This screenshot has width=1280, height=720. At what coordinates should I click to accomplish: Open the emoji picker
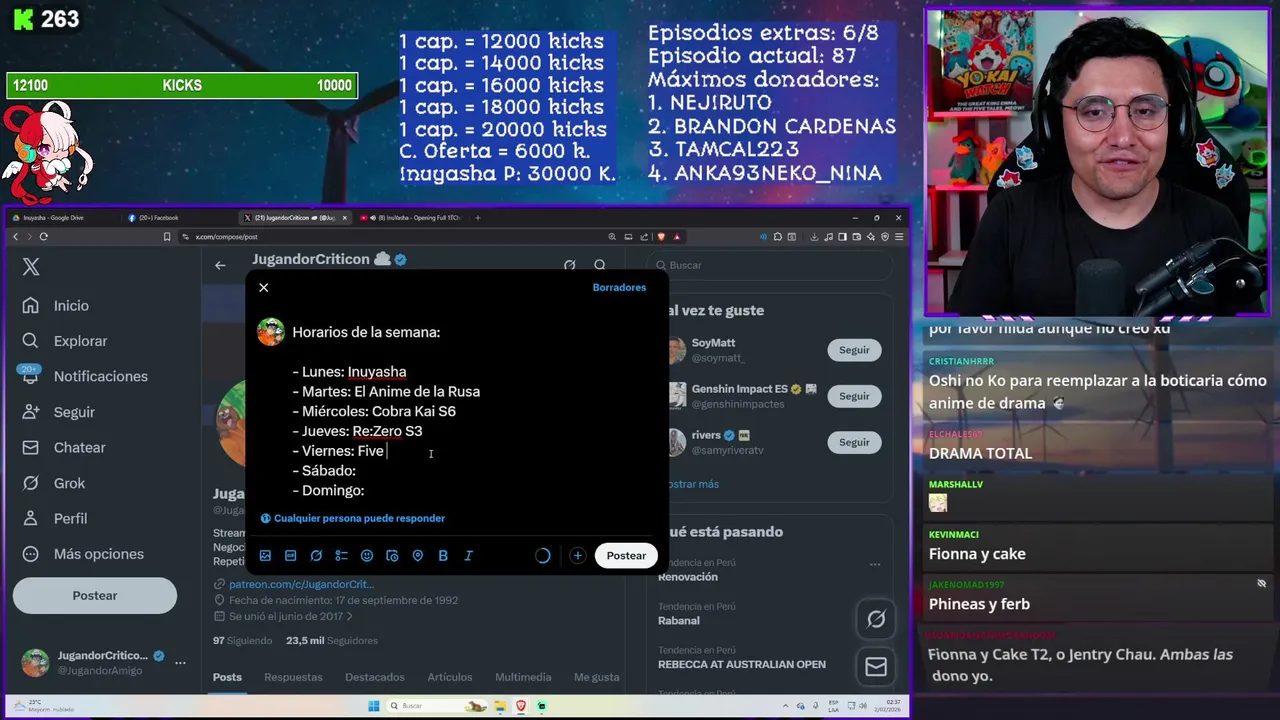pos(367,556)
